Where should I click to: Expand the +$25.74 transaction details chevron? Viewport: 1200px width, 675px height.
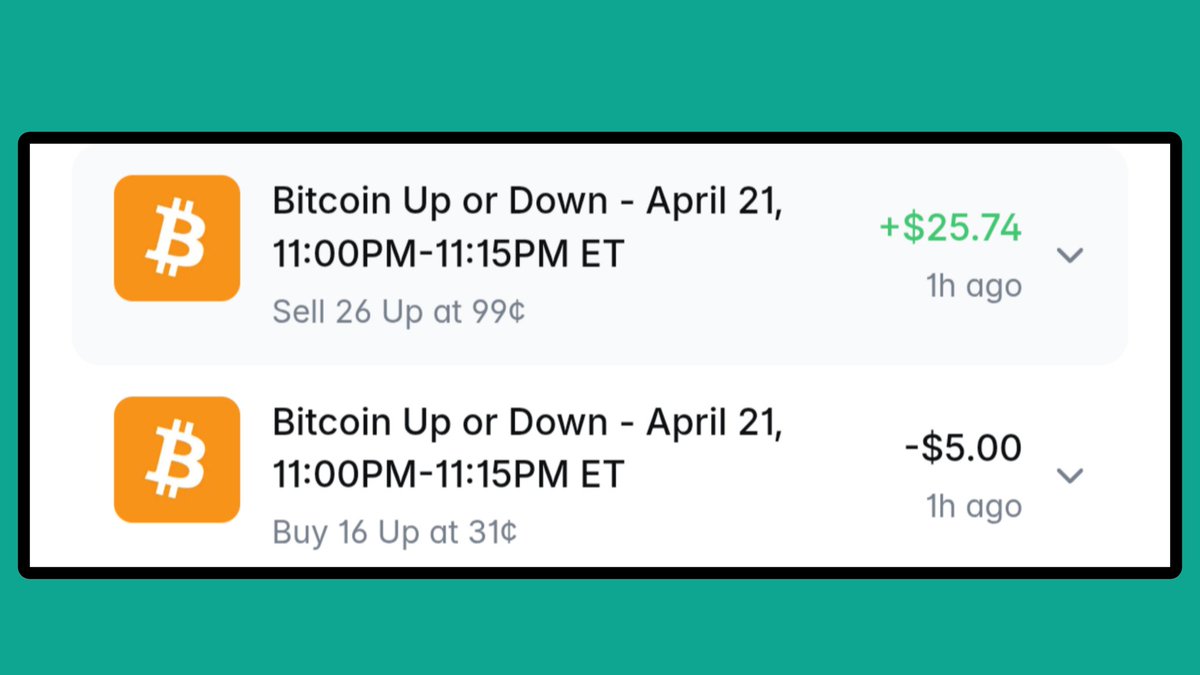(x=1070, y=255)
